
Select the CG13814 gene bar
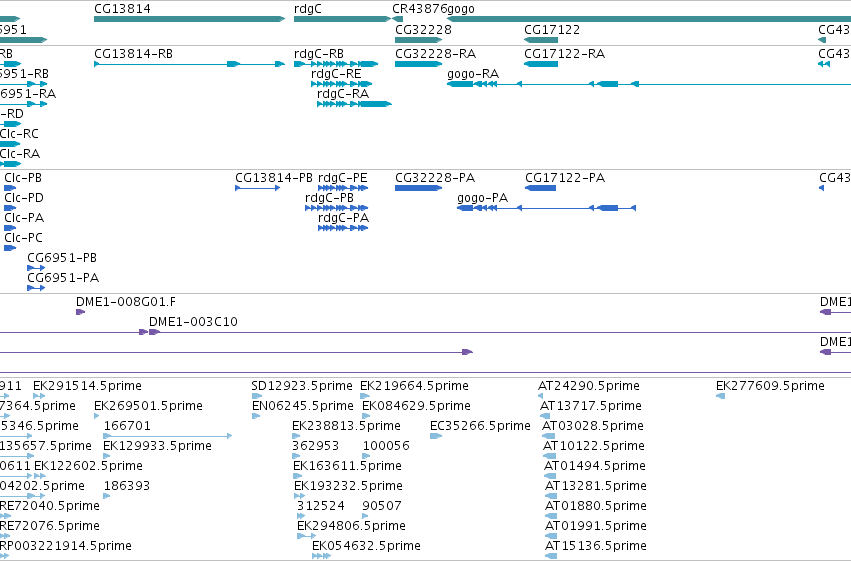coord(189,19)
